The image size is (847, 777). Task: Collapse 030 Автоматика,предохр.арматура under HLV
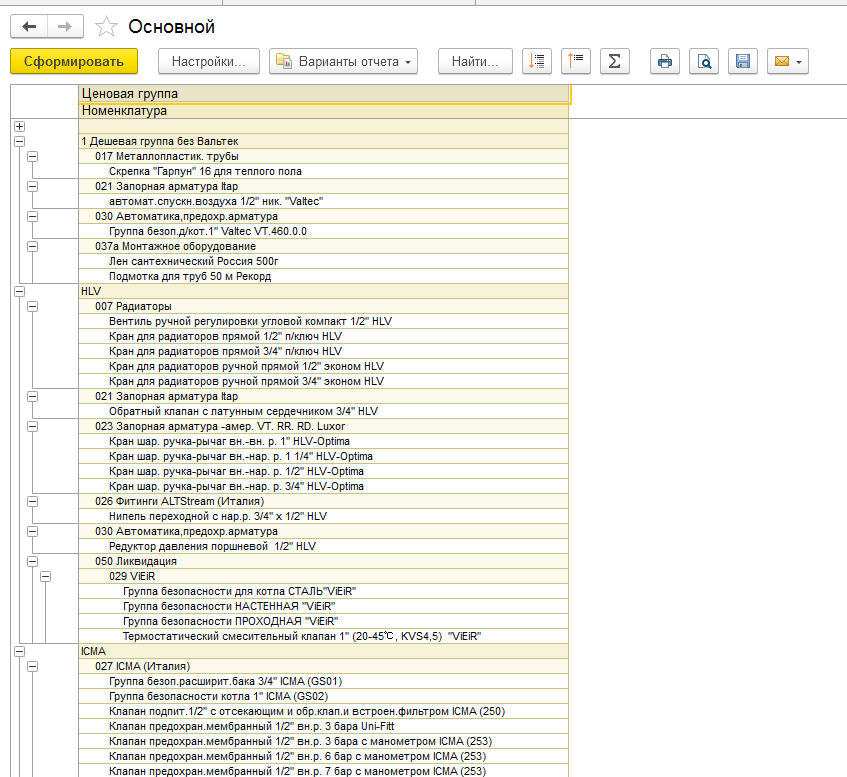coord(32,532)
